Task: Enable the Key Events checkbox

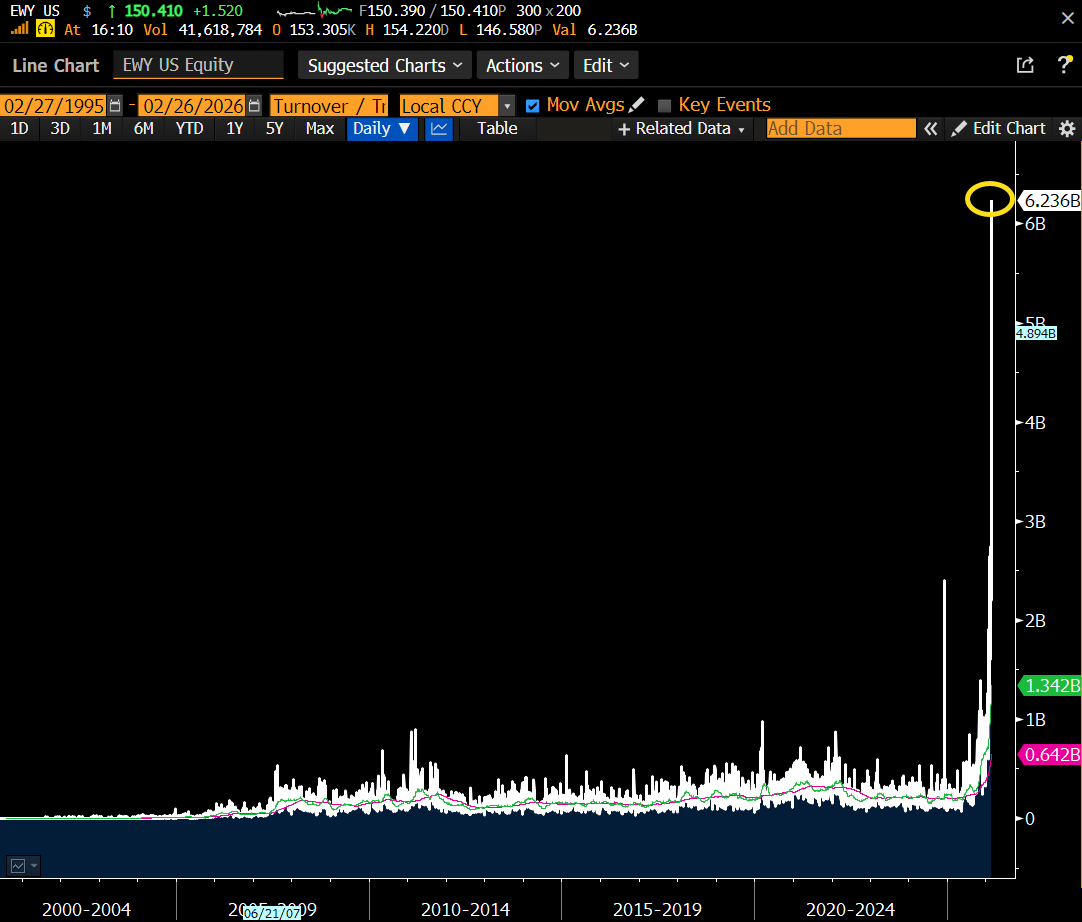Action: [x=664, y=105]
